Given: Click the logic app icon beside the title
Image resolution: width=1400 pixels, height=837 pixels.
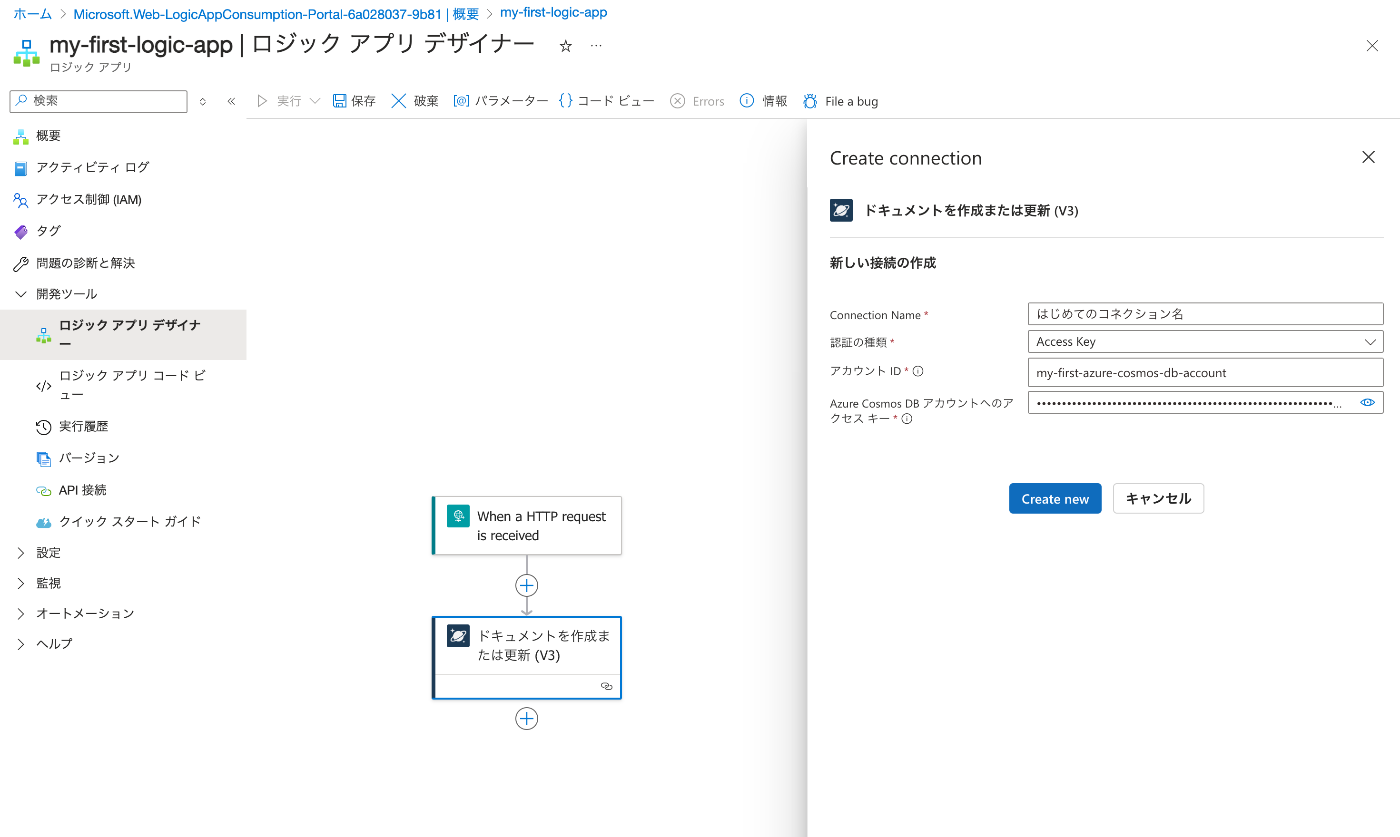Looking at the screenshot, I should click(27, 53).
